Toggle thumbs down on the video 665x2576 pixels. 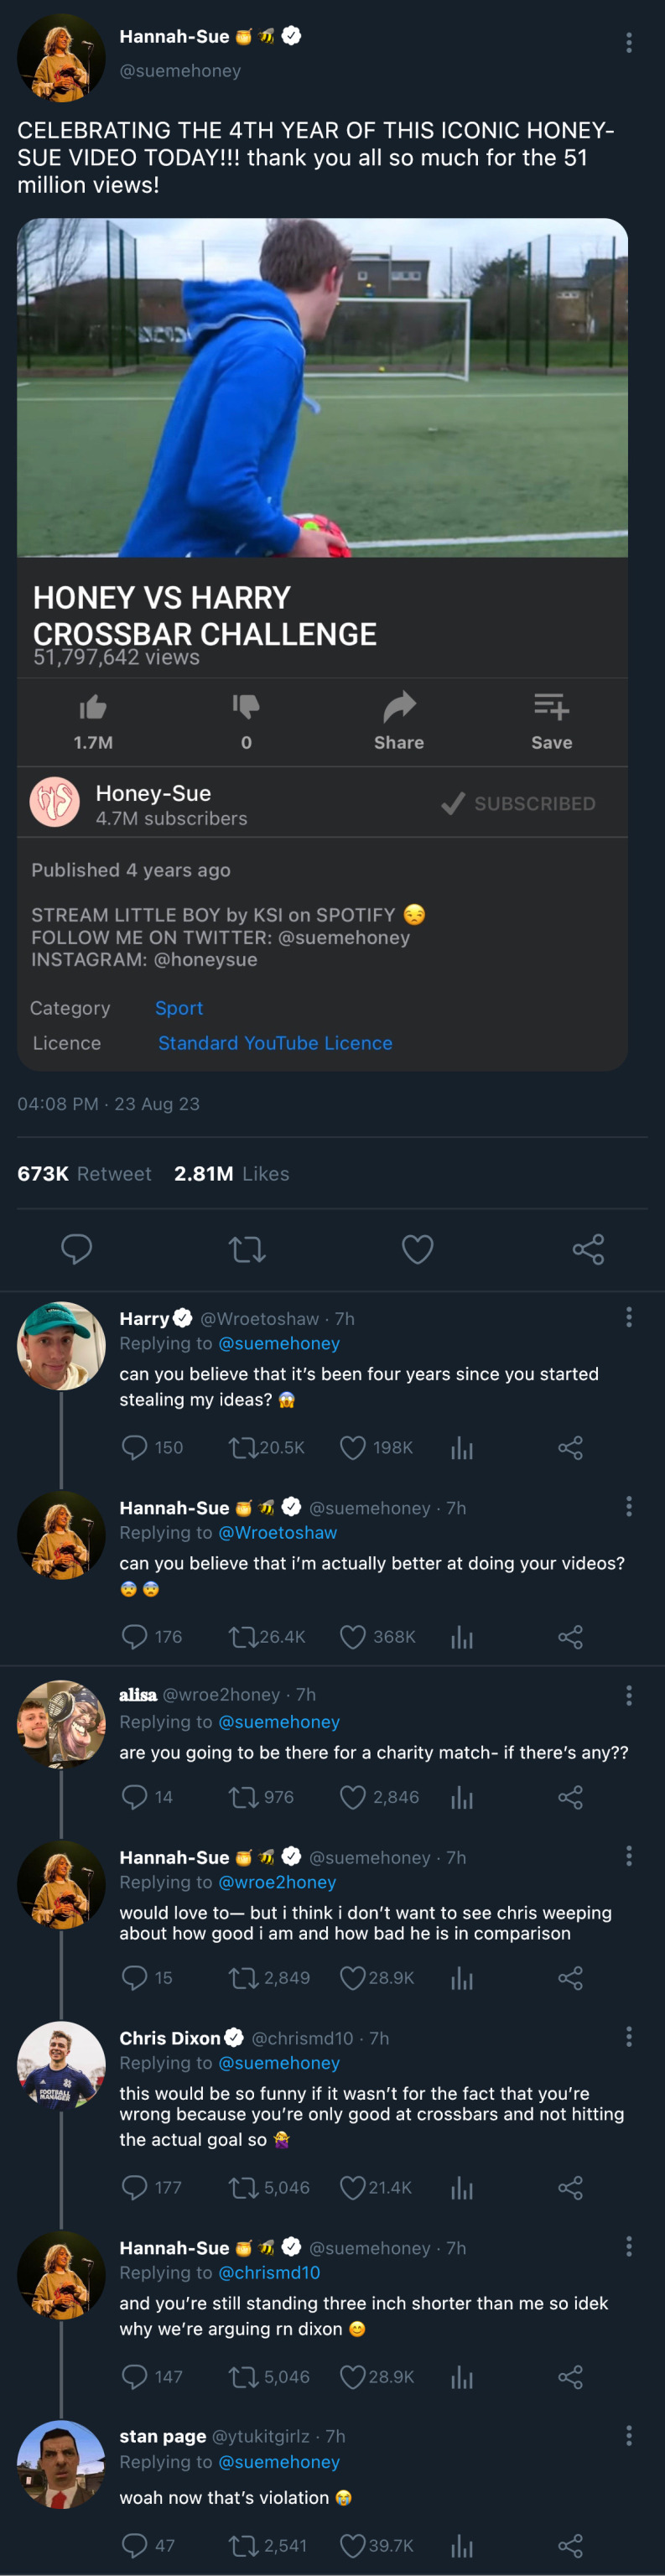(x=246, y=708)
